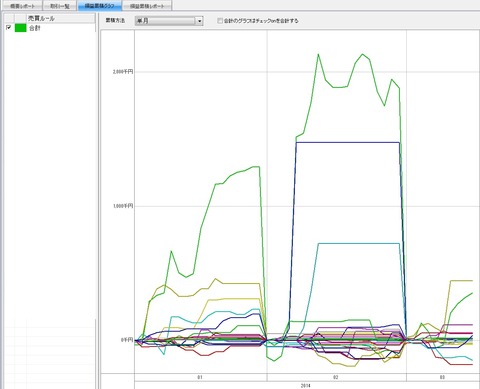Click the 累積方法 label
The height and width of the screenshot is (389, 480).
[115, 21]
